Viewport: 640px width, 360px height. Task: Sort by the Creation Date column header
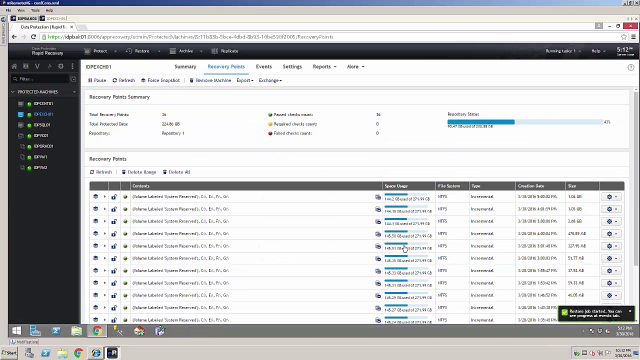click(x=531, y=186)
